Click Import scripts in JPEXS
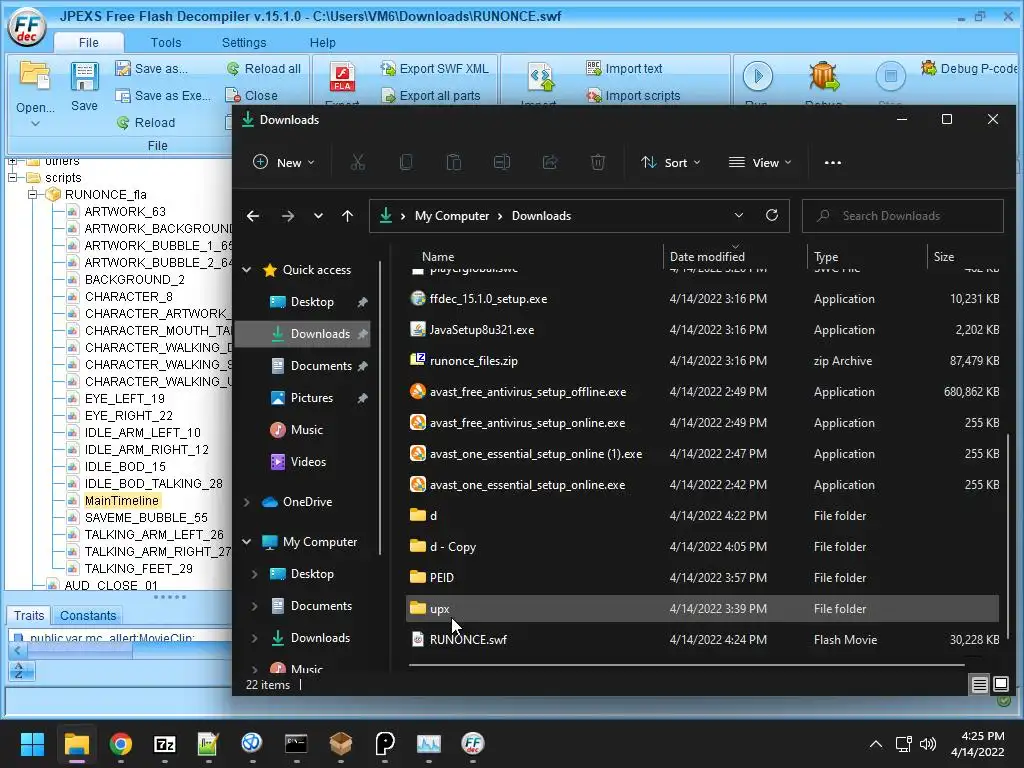 (633, 95)
